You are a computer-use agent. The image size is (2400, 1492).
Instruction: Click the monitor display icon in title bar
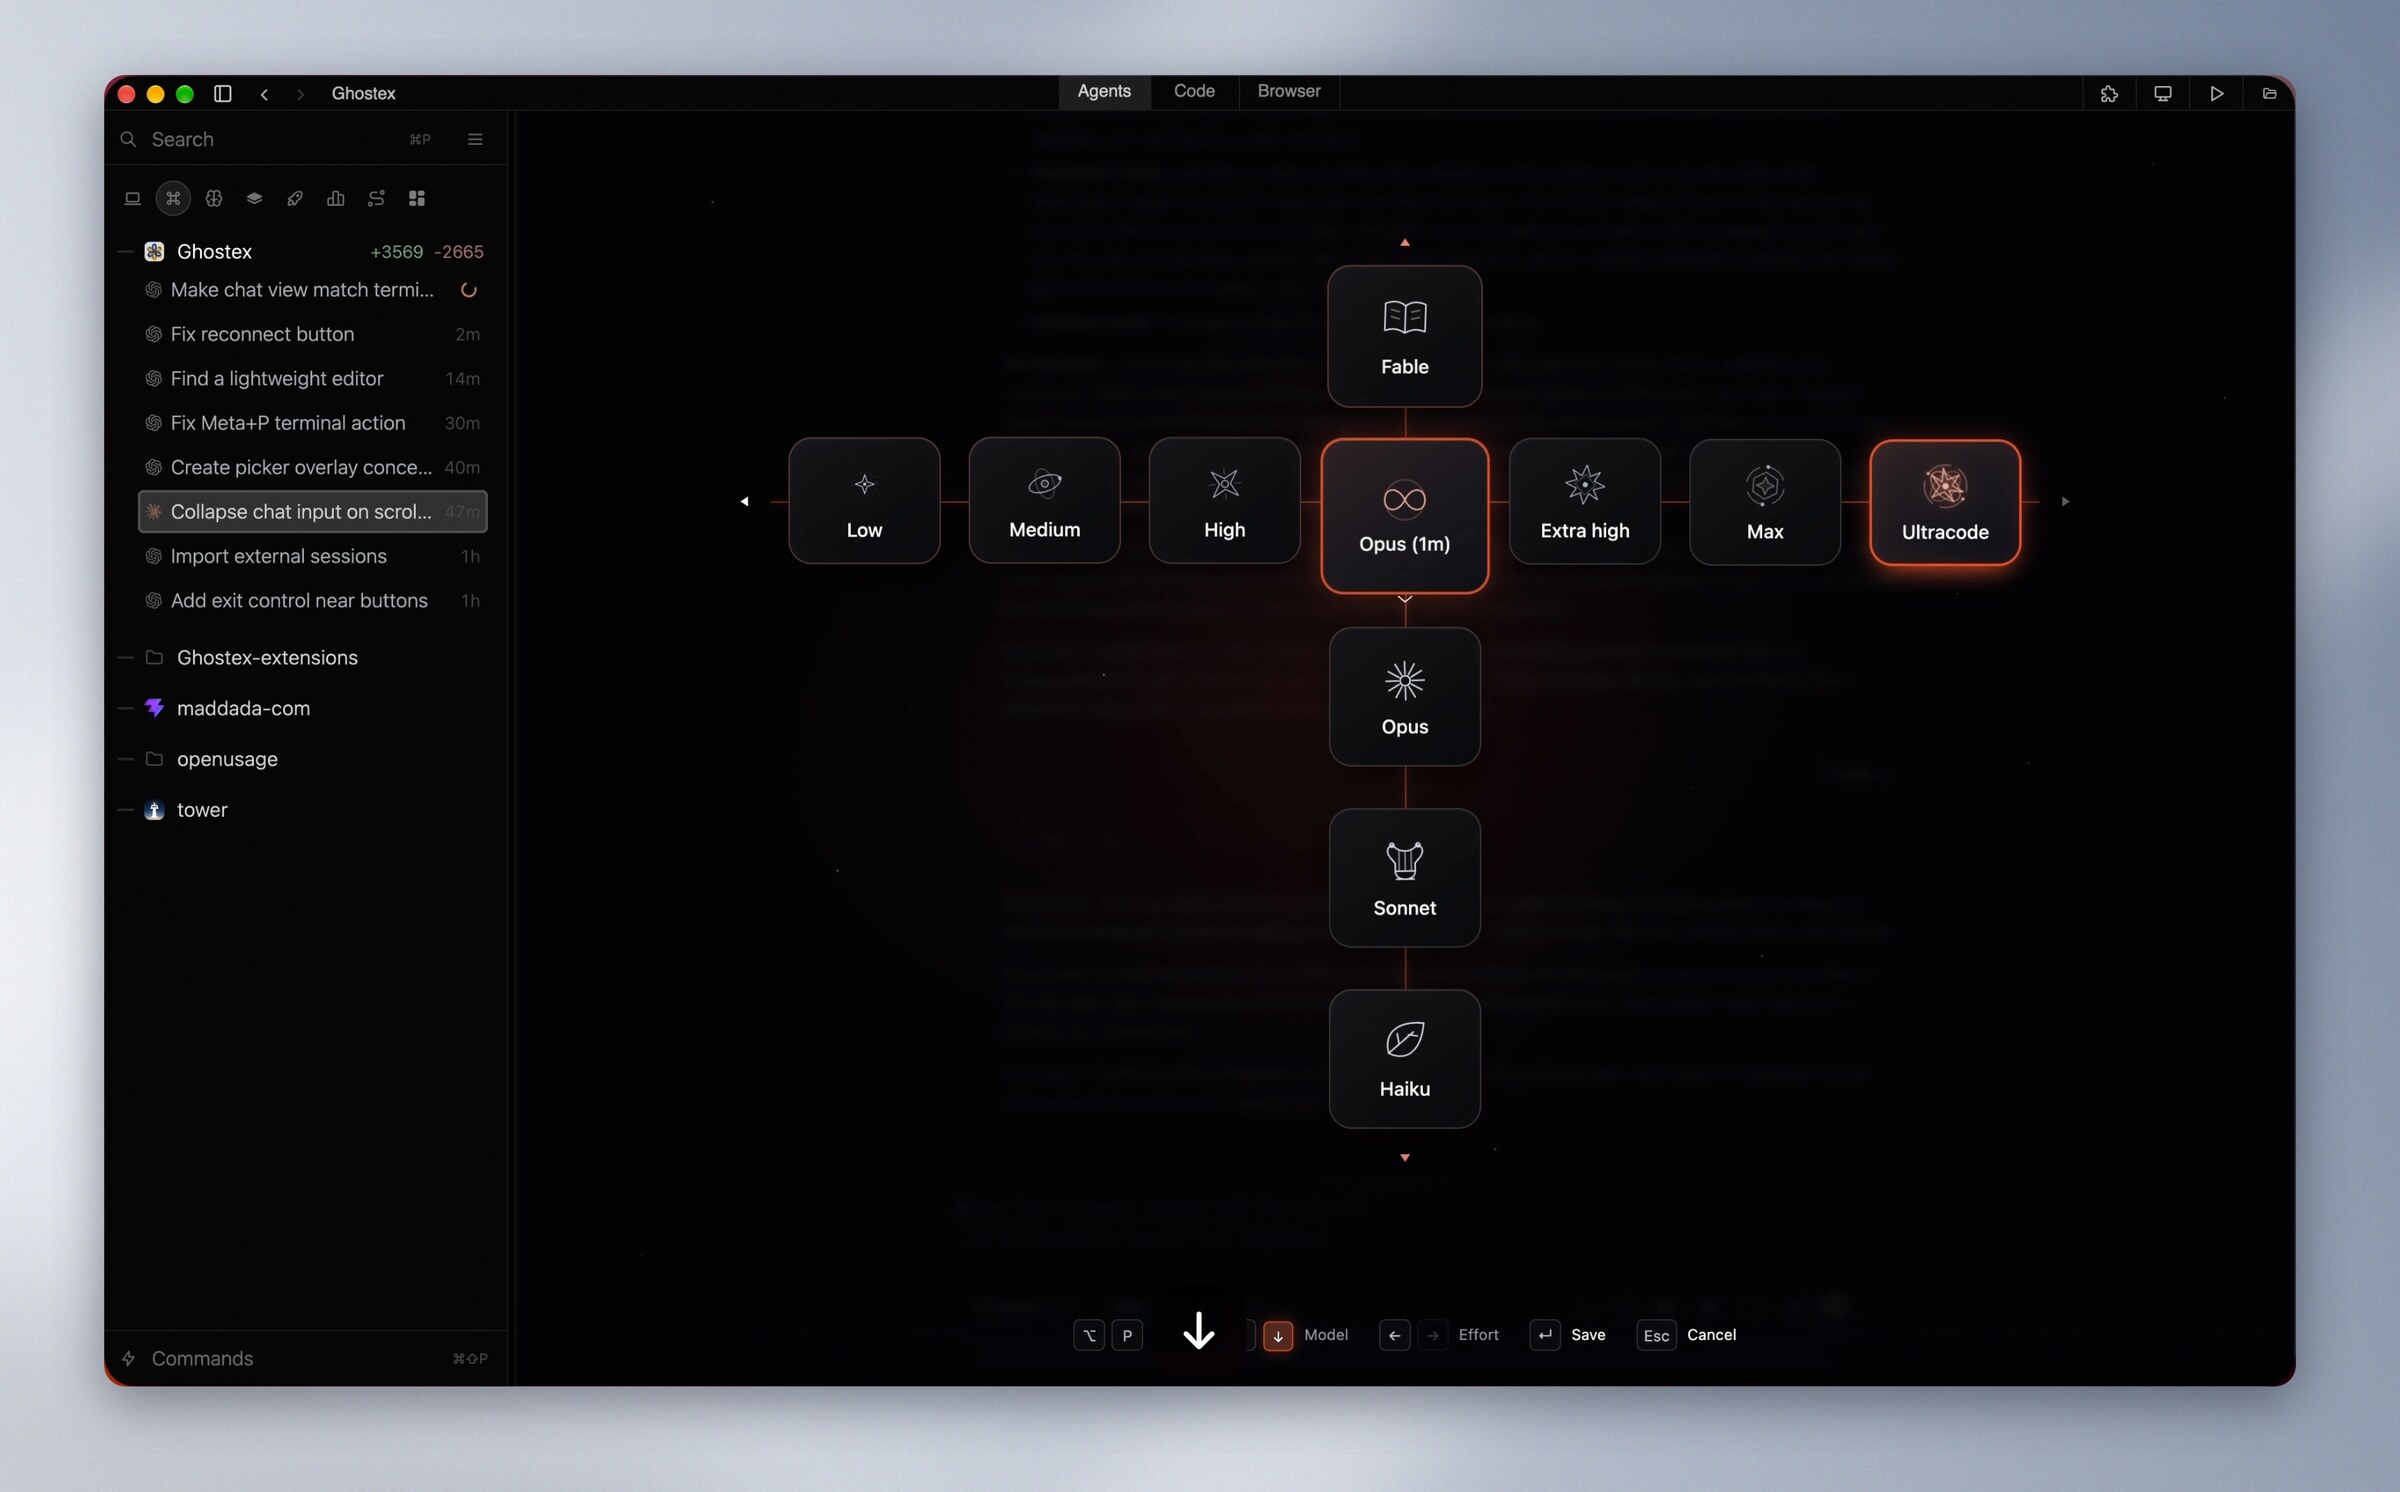point(2163,93)
